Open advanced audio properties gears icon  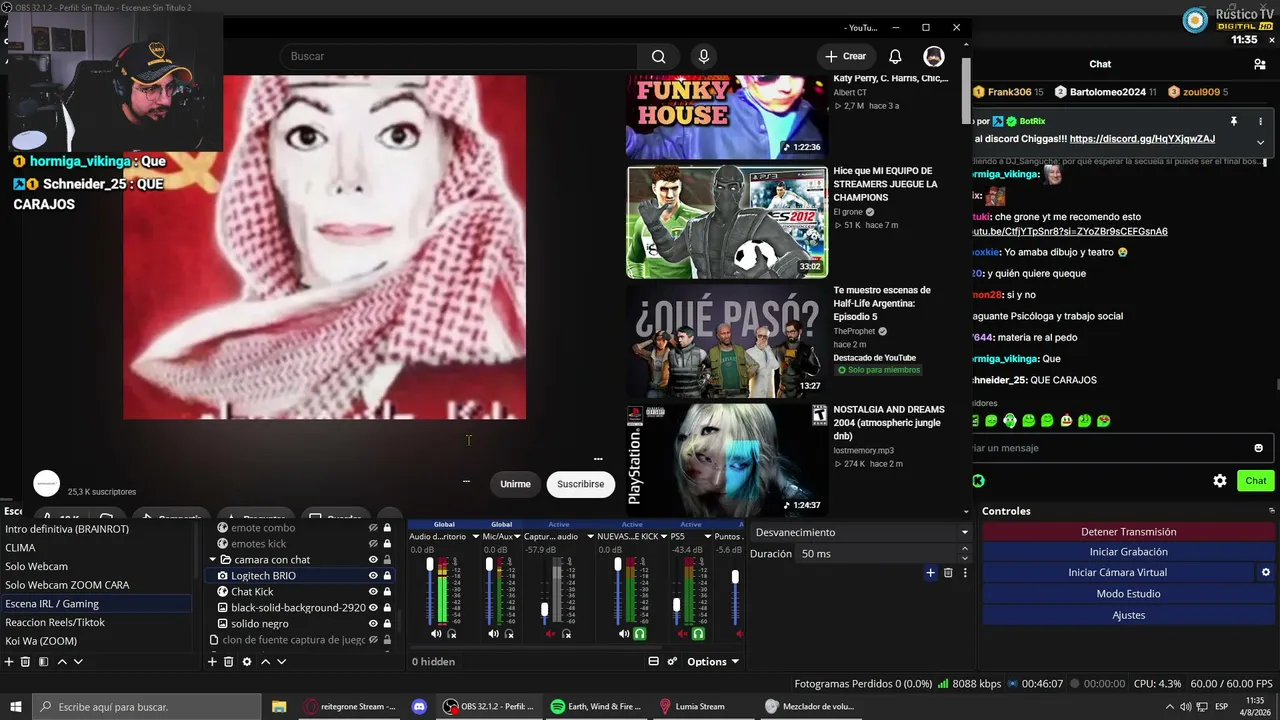(672, 662)
